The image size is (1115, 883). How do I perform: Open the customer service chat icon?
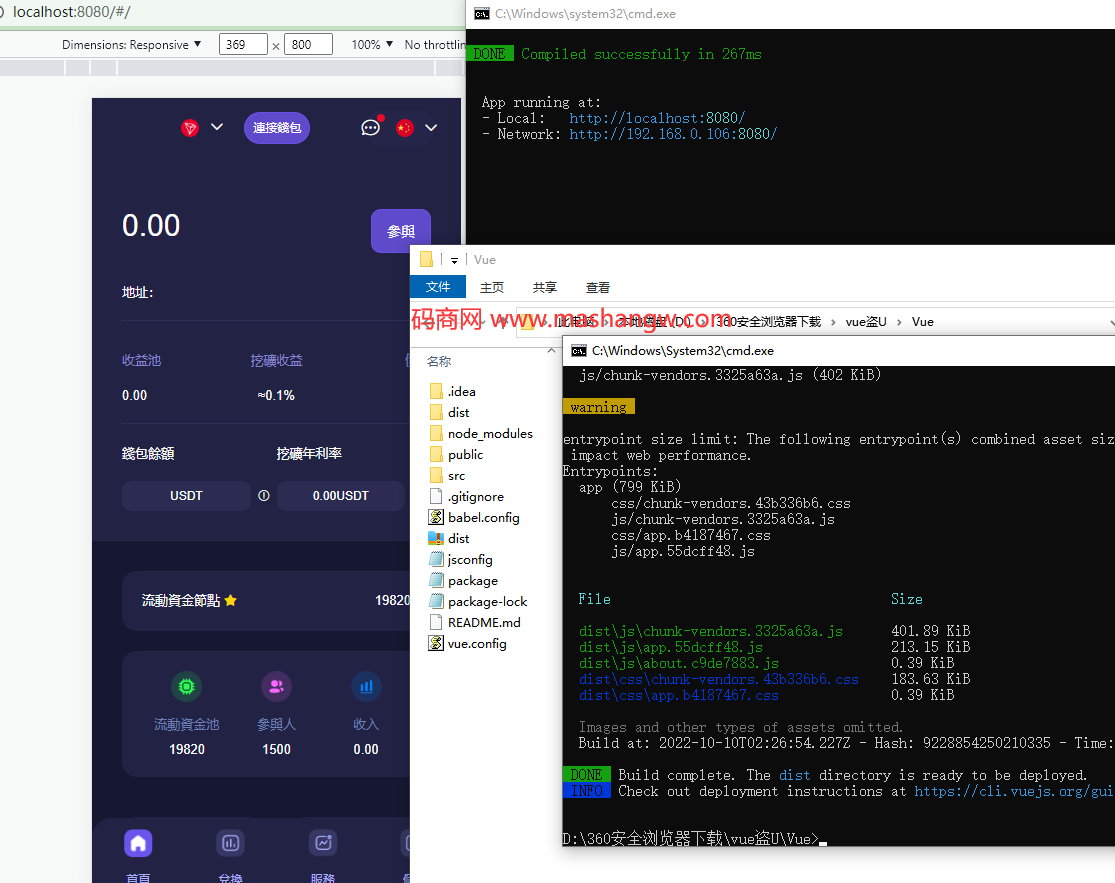370,128
